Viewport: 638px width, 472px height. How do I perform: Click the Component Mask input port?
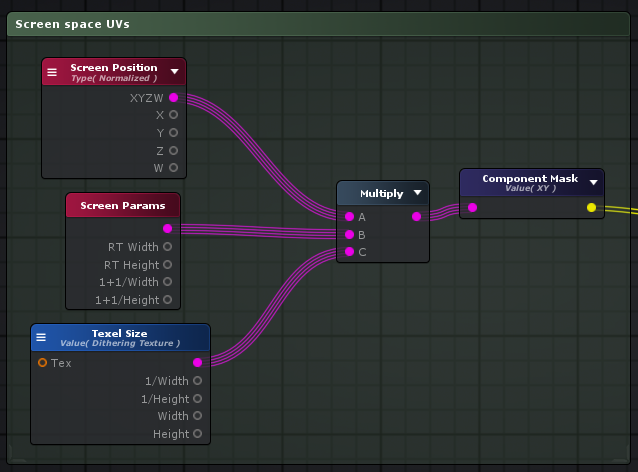tap(472, 208)
